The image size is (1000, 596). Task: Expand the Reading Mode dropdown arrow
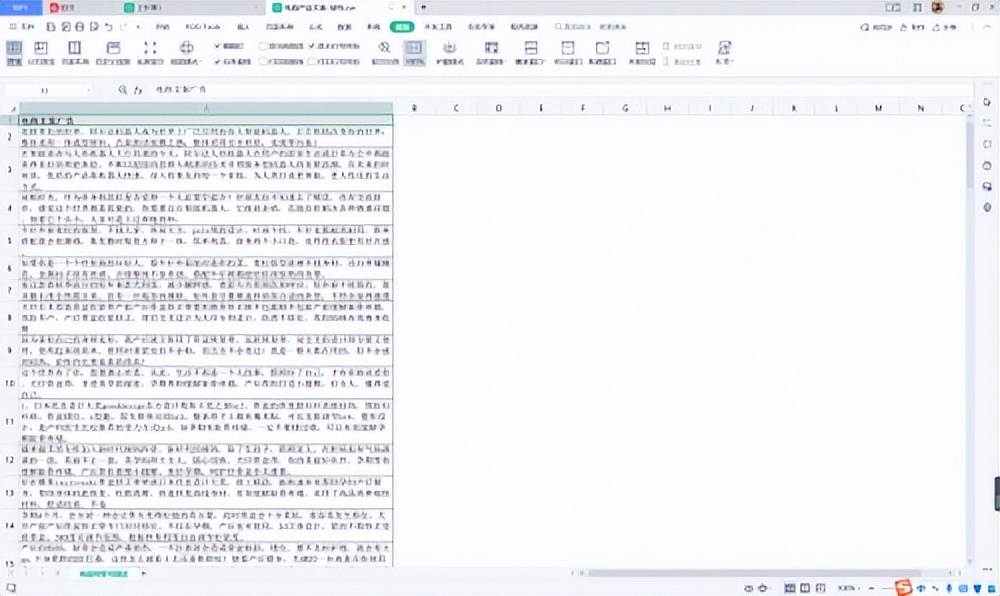coord(200,62)
